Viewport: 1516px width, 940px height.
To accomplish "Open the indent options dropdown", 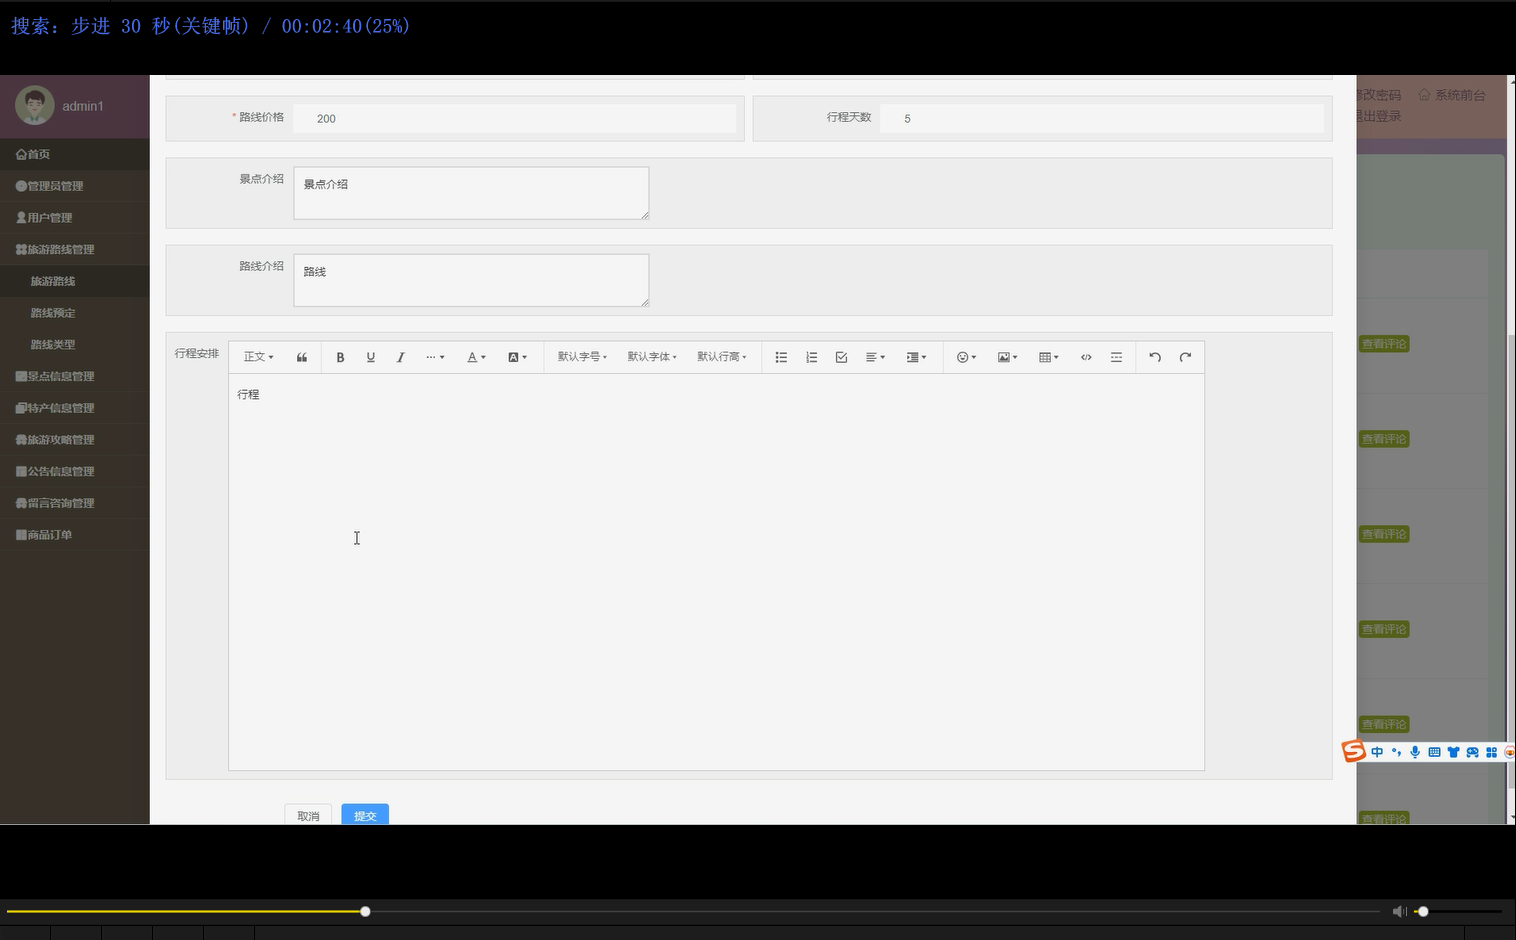I will click(x=916, y=357).
